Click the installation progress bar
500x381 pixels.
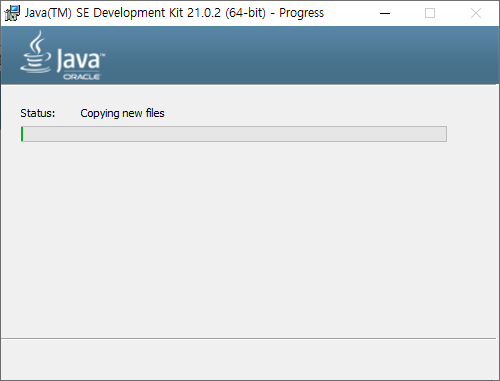click(x=234, y=134)
